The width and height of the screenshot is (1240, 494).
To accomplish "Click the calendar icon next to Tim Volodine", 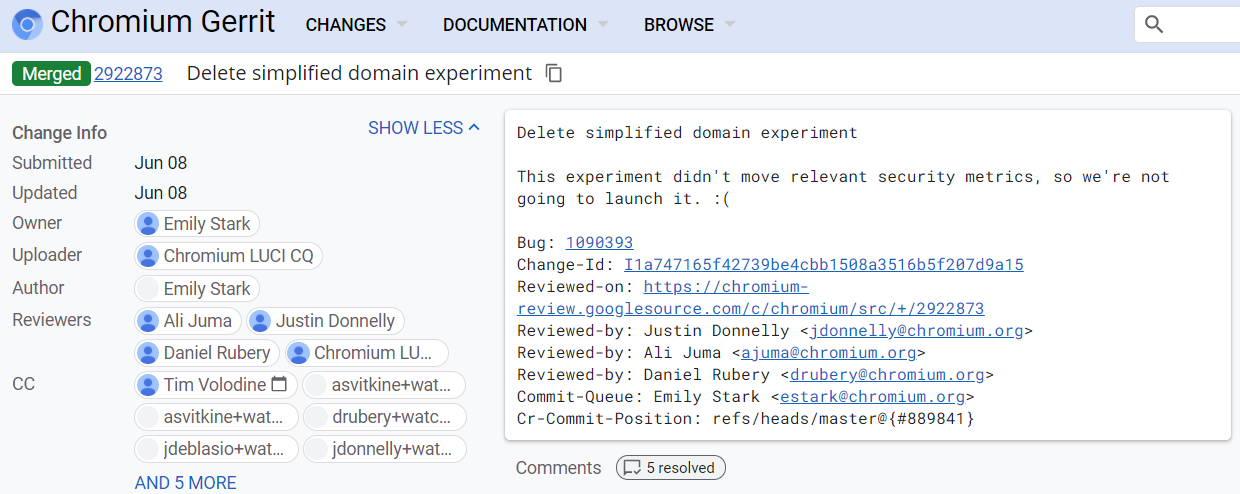I will 279,384.
